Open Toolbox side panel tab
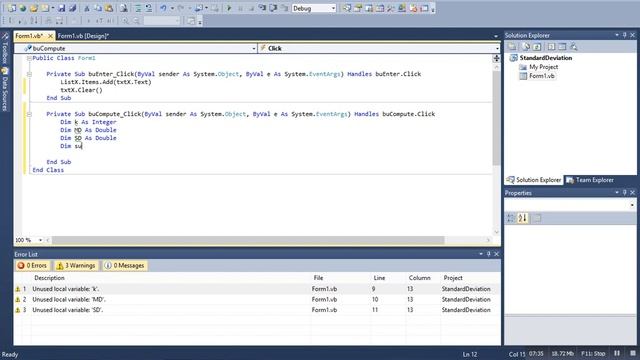640x360 pixels. (x=5, y=48)
